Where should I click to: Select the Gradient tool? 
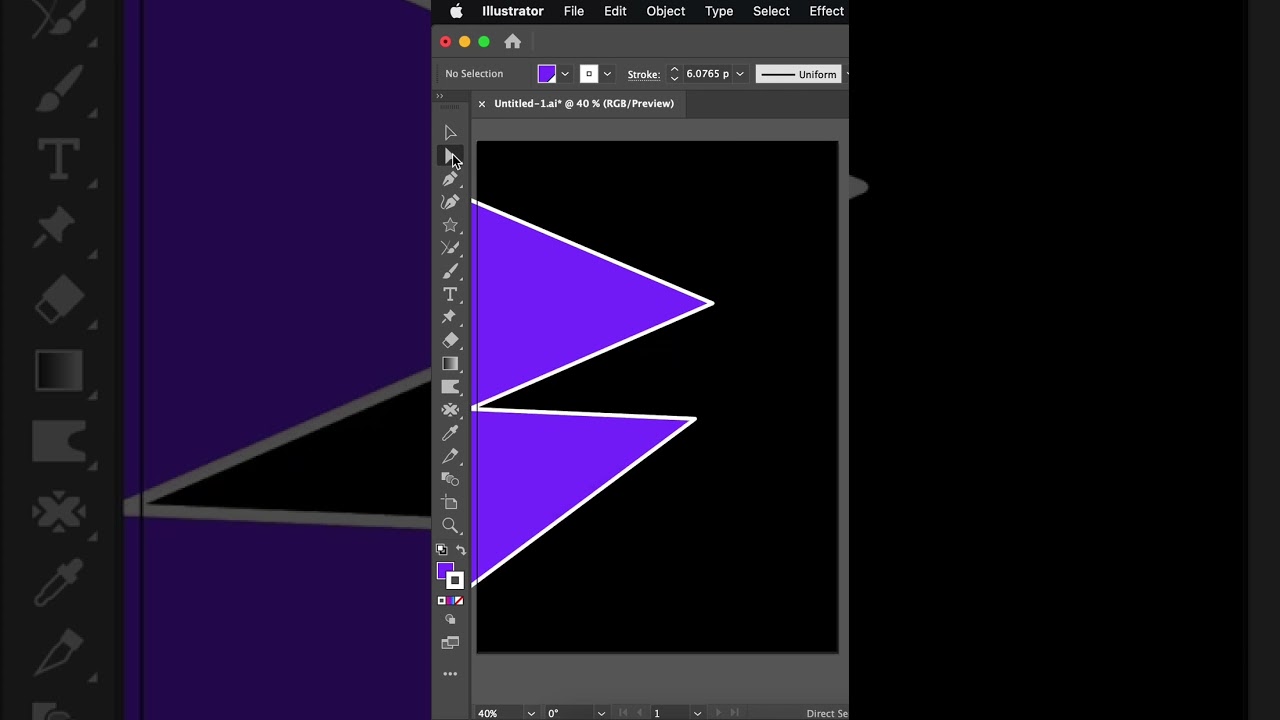click(450, 363)
